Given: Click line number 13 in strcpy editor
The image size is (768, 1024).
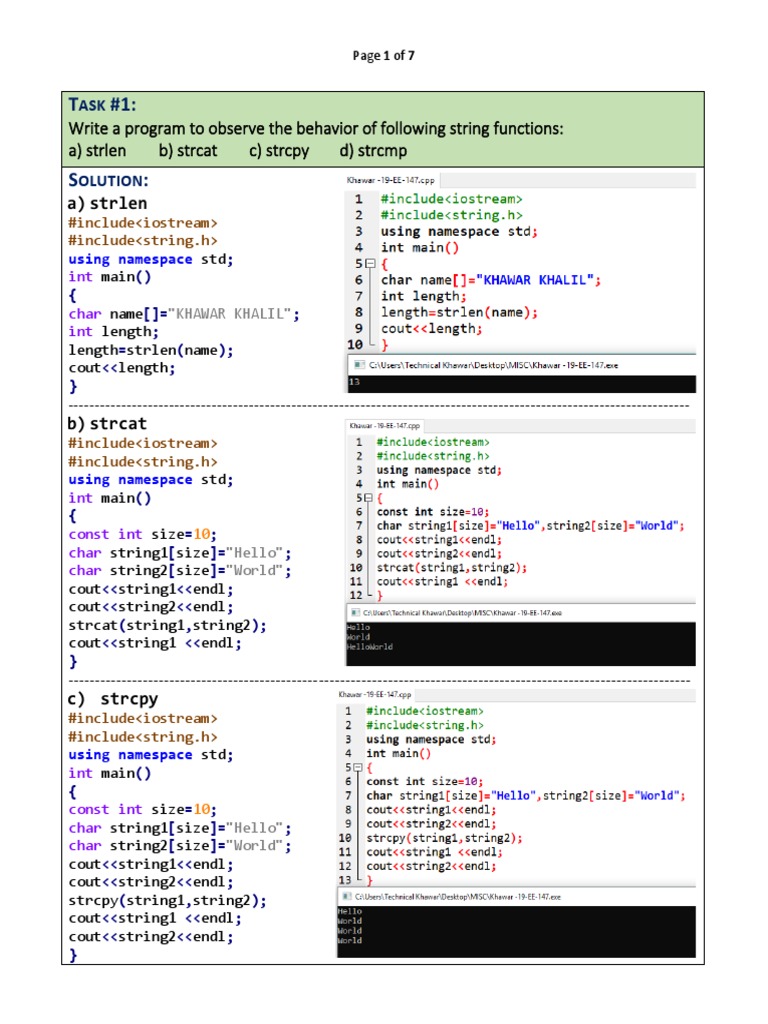Looking at the screenshot, I should click(345, 880).
